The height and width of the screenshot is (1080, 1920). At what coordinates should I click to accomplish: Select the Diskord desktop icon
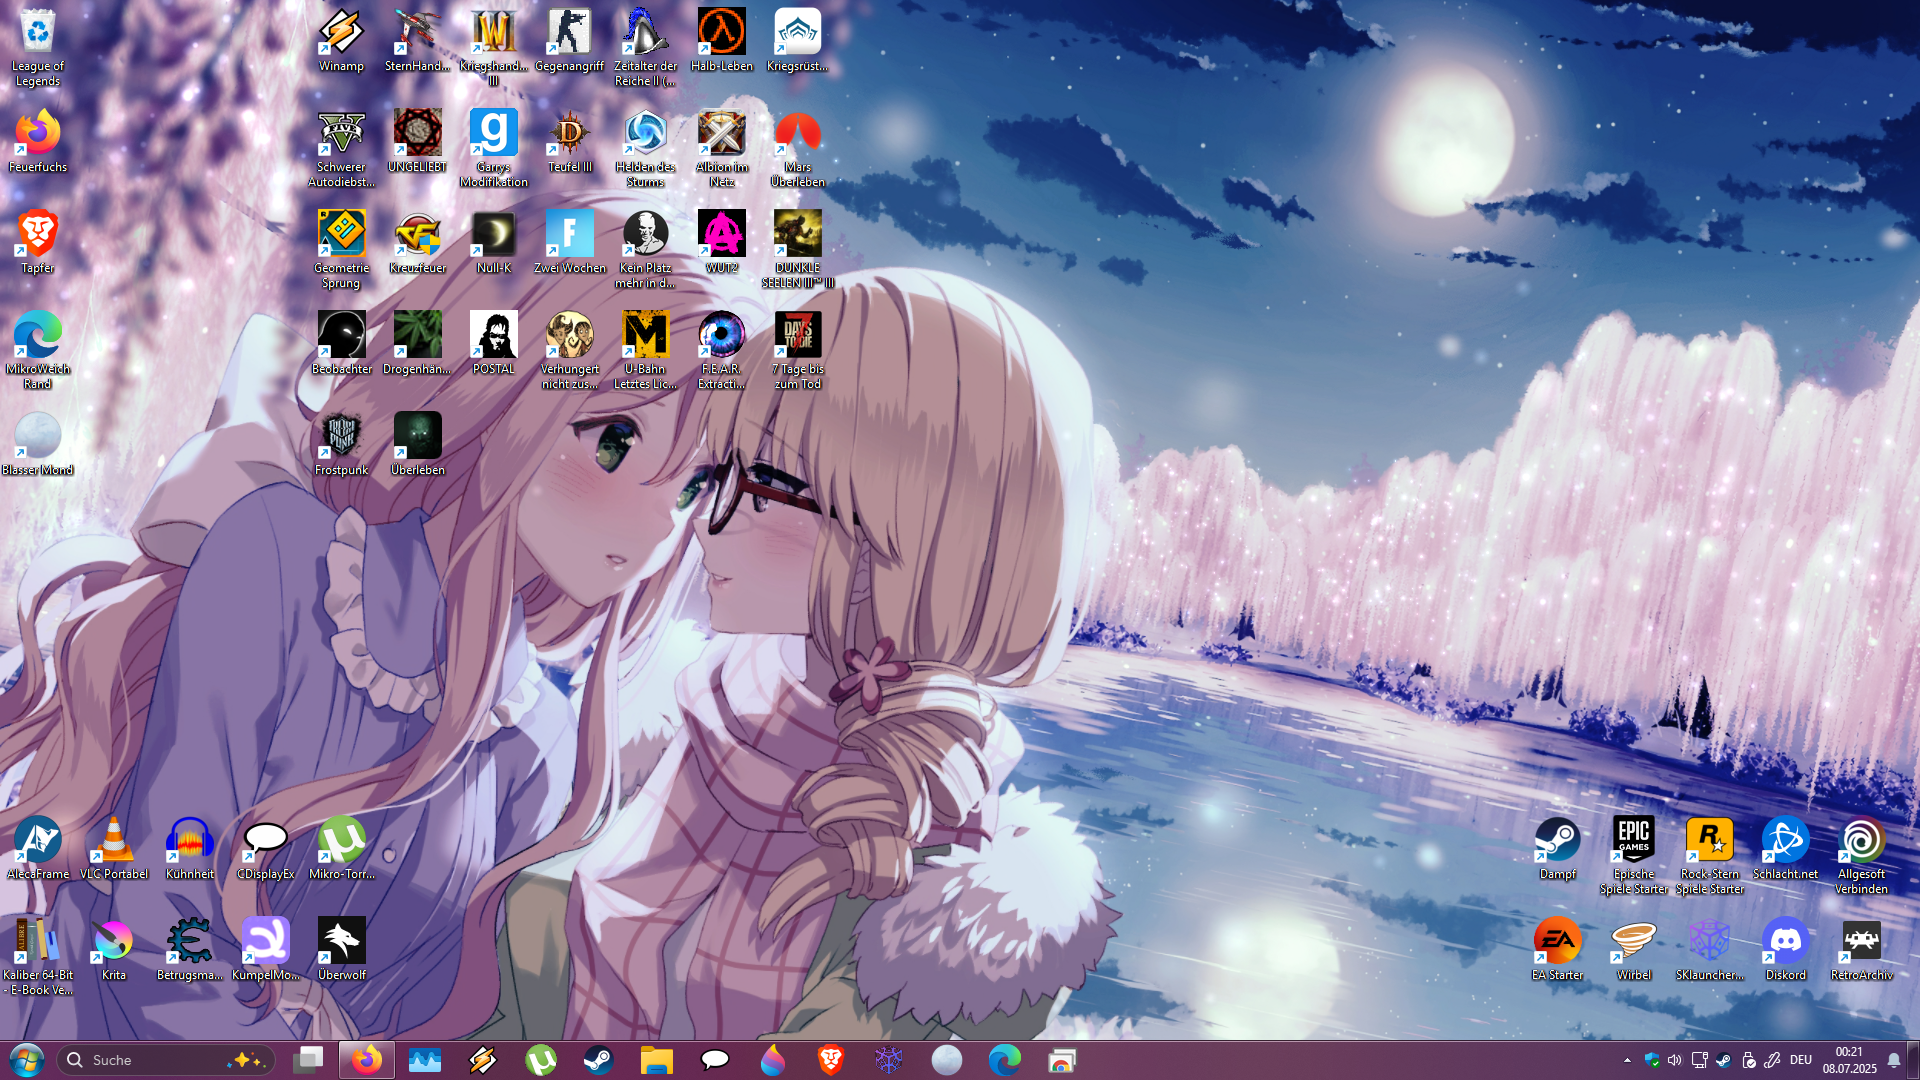coord(1786,949)
